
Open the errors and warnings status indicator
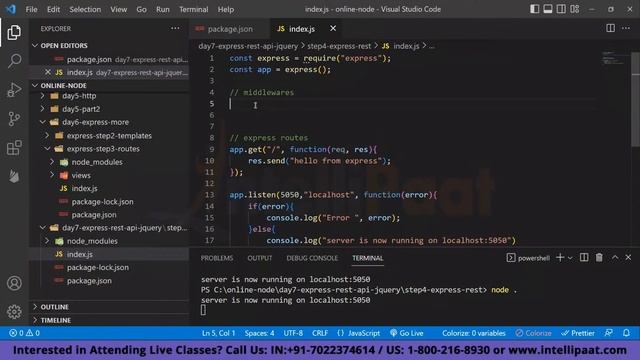click(x=24, y=333)
